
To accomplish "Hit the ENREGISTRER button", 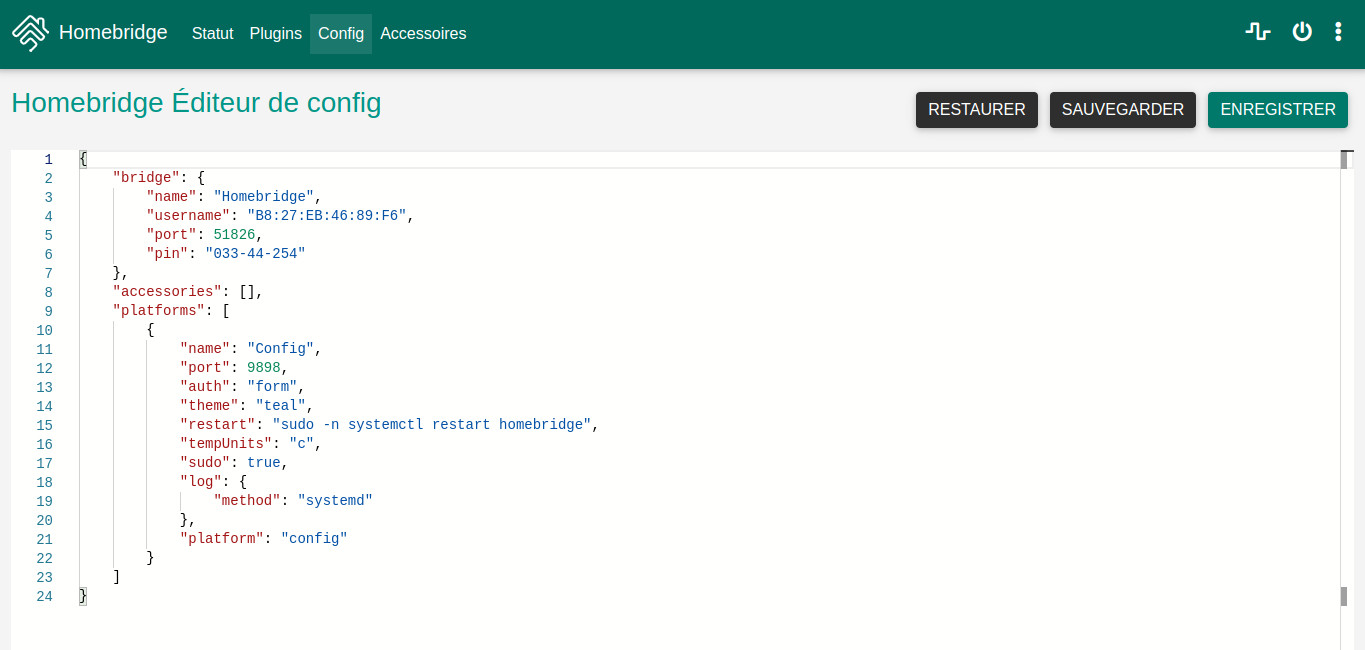I will pyautogui.click(x=1277, y=110).
